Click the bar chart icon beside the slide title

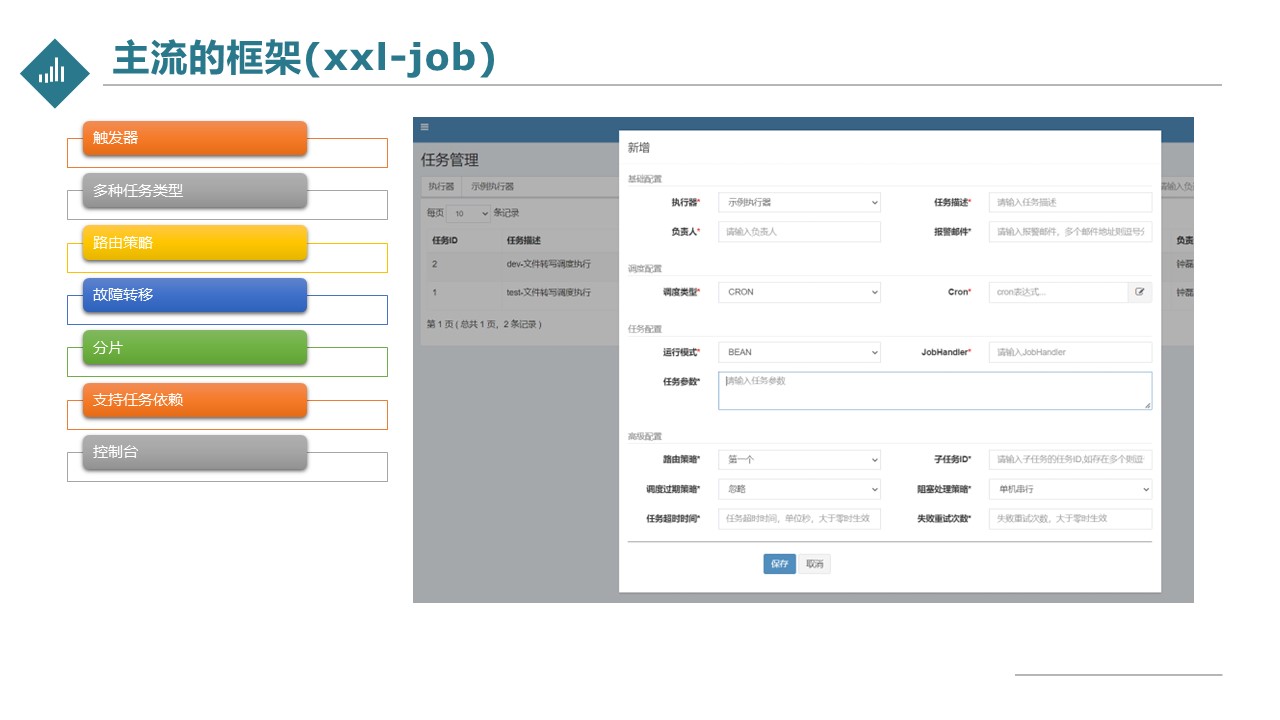(x=54, y=73)
